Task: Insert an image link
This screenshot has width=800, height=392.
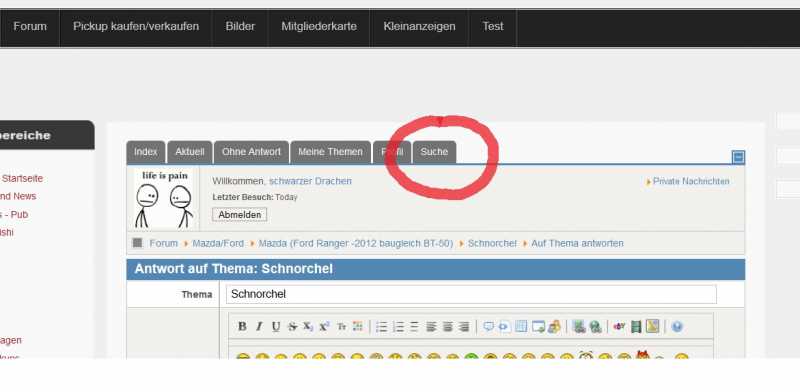Action: pos(579,326)
